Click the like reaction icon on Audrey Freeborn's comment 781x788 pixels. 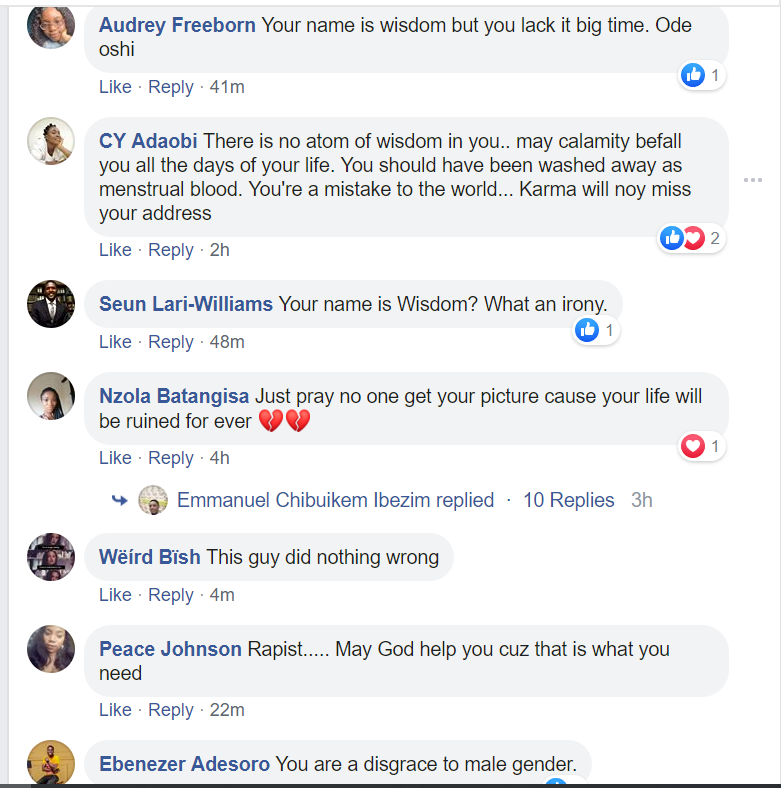(693, 75)
